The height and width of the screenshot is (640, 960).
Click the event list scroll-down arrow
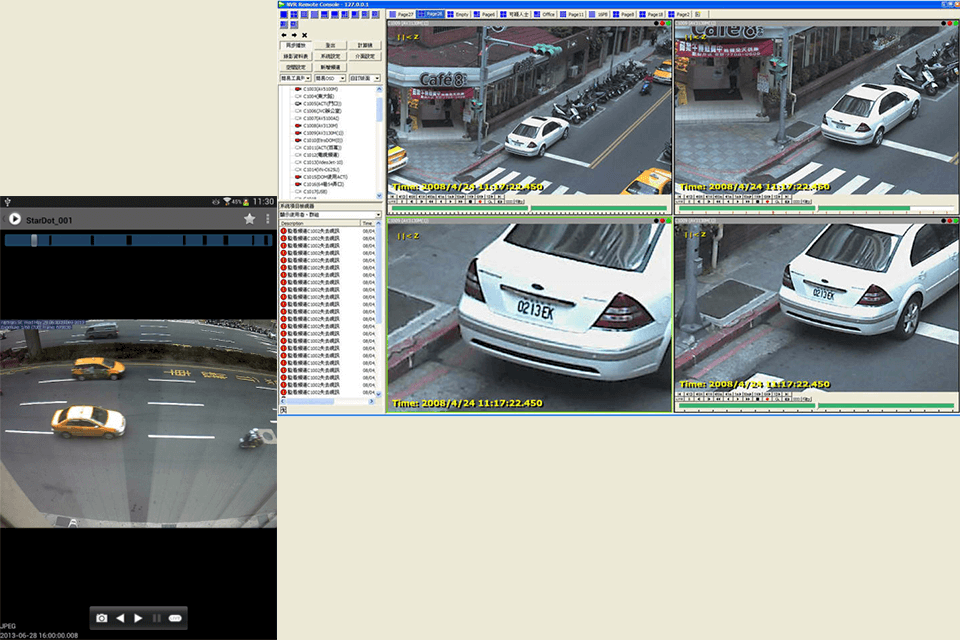click(378, 394)
